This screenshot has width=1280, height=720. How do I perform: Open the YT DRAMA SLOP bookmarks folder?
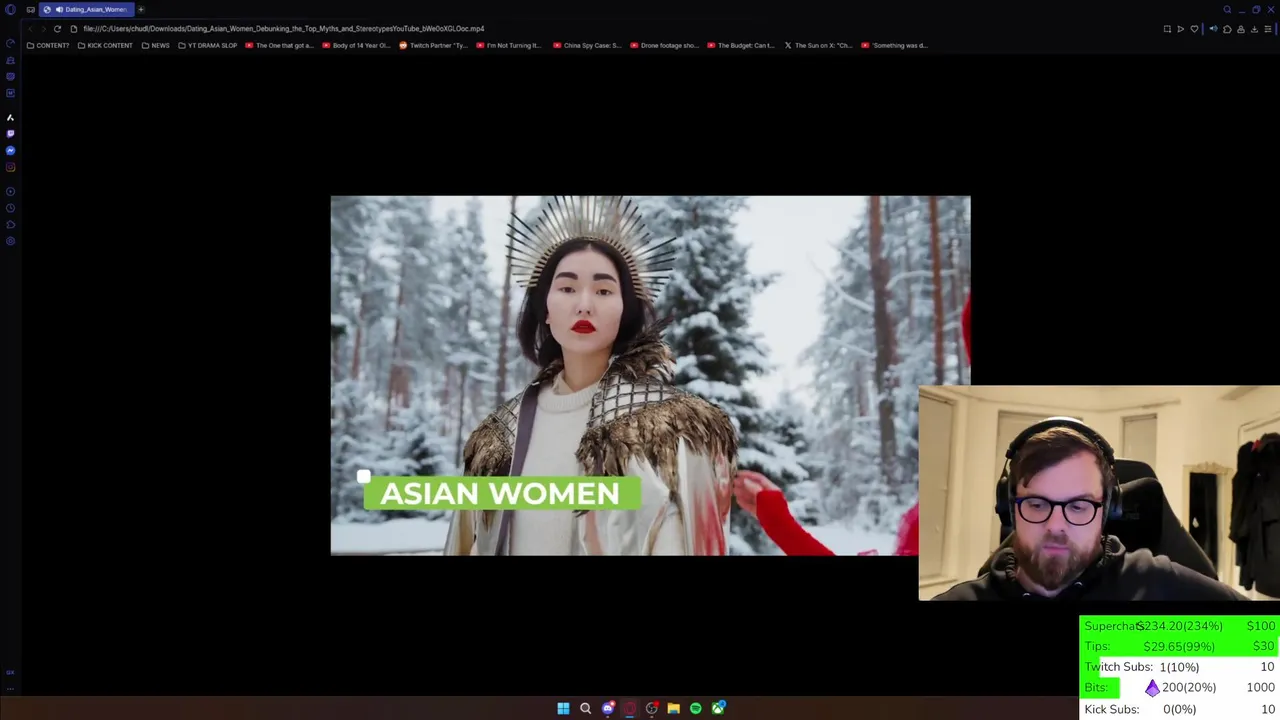(x=207, y=45)
